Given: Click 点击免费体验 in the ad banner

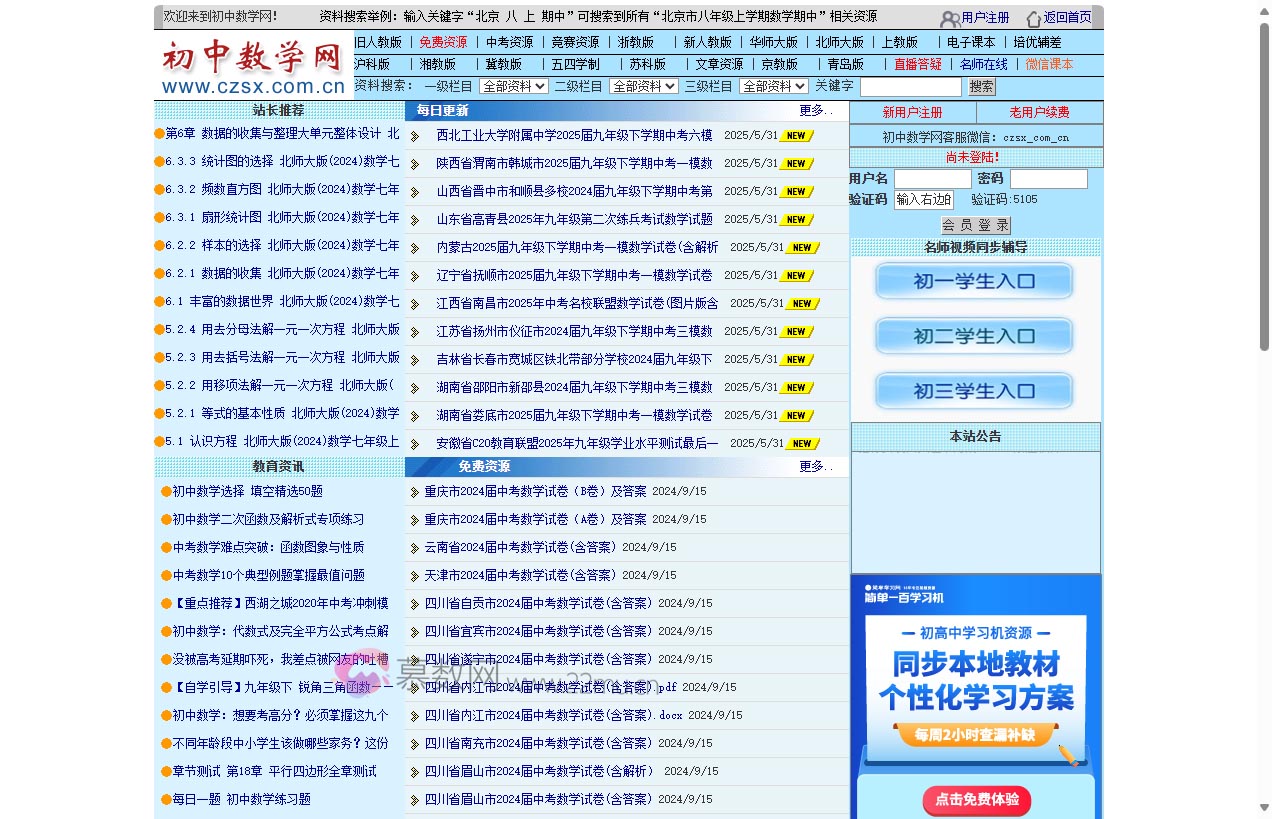Looking at the screenshot, I should click(x=975, y=800).
